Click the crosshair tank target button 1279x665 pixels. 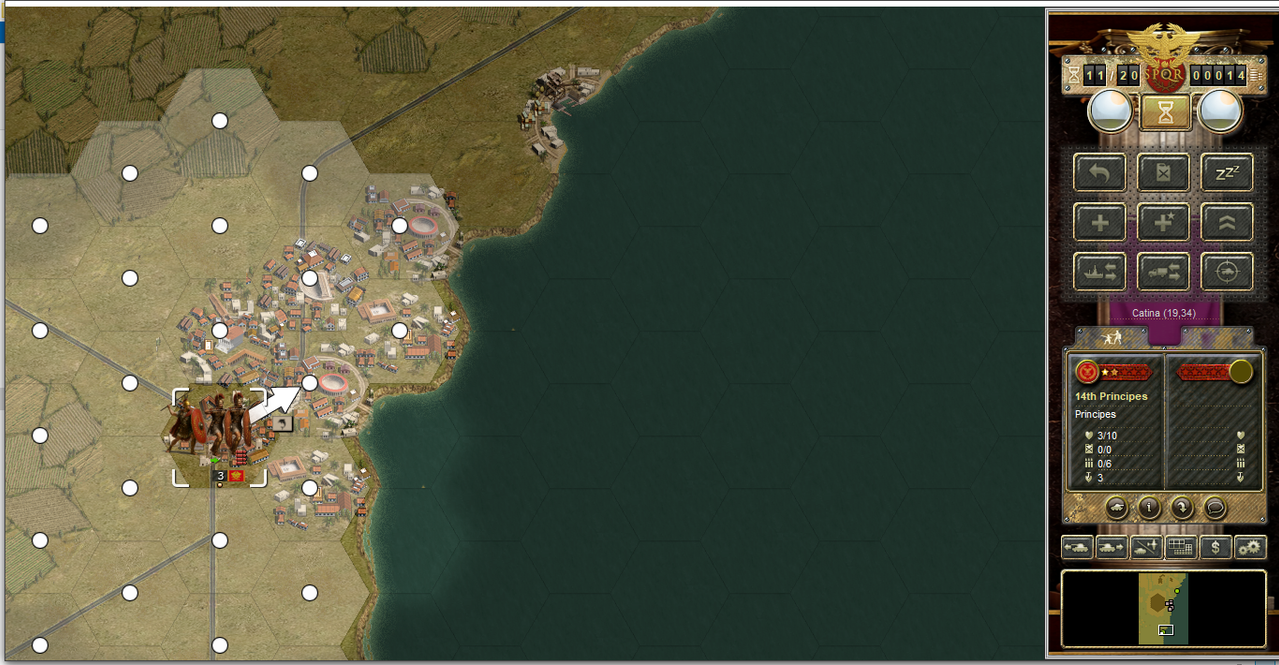tap(1227, 271)
